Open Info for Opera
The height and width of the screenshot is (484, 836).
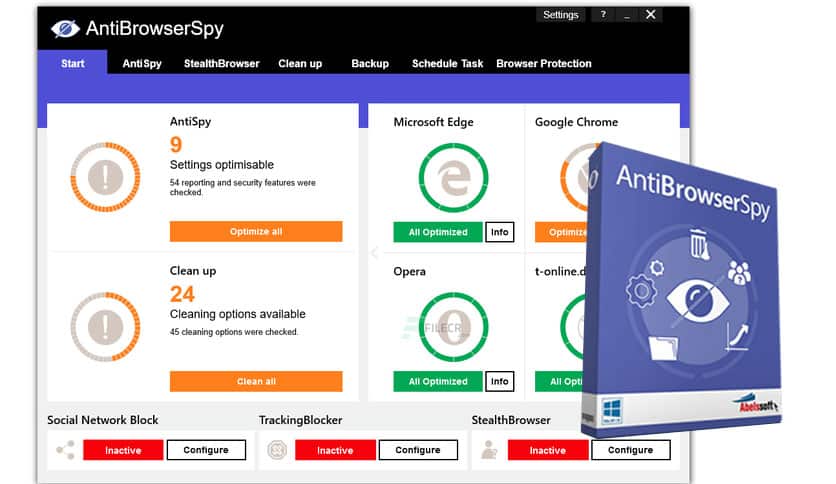click(500, 381)
